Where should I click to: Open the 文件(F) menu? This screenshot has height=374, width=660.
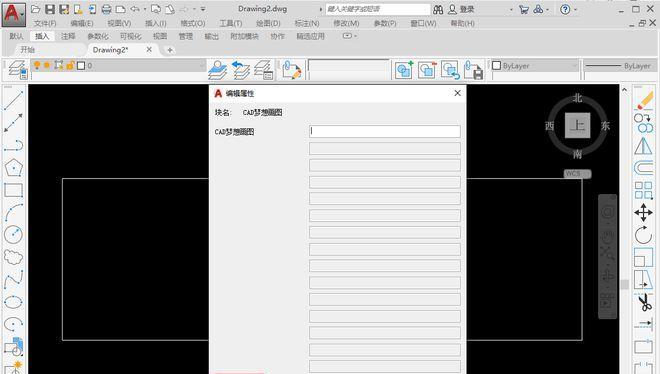(x=45, y=23)
